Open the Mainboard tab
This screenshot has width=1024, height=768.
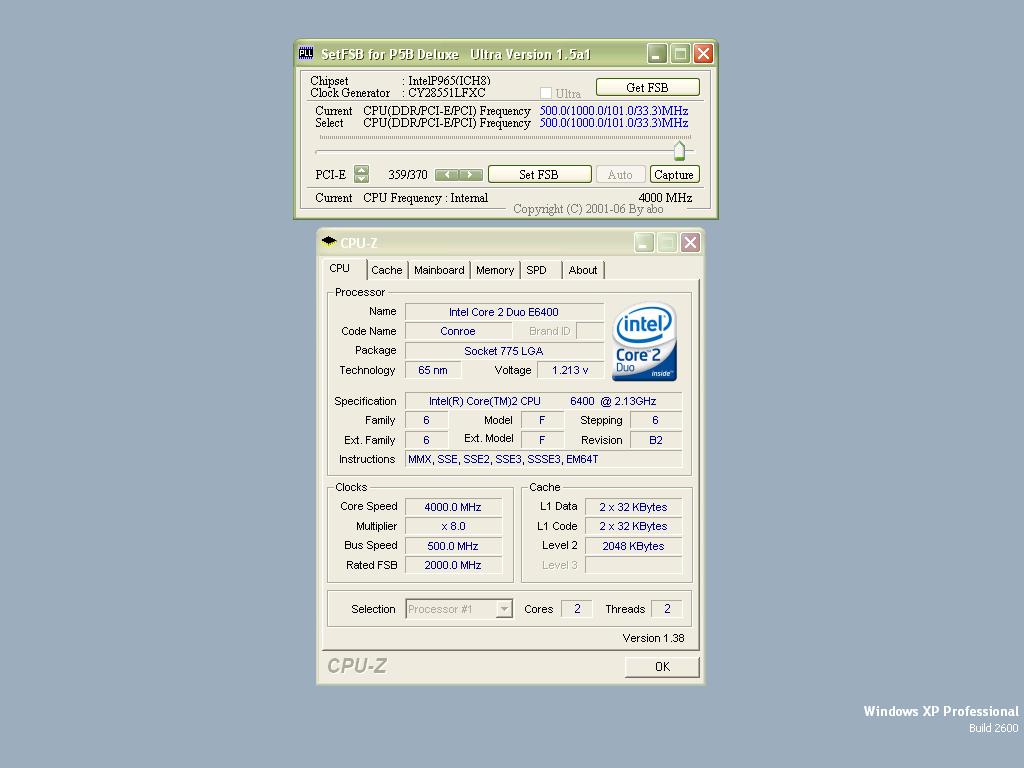click(x=439, y=270)
